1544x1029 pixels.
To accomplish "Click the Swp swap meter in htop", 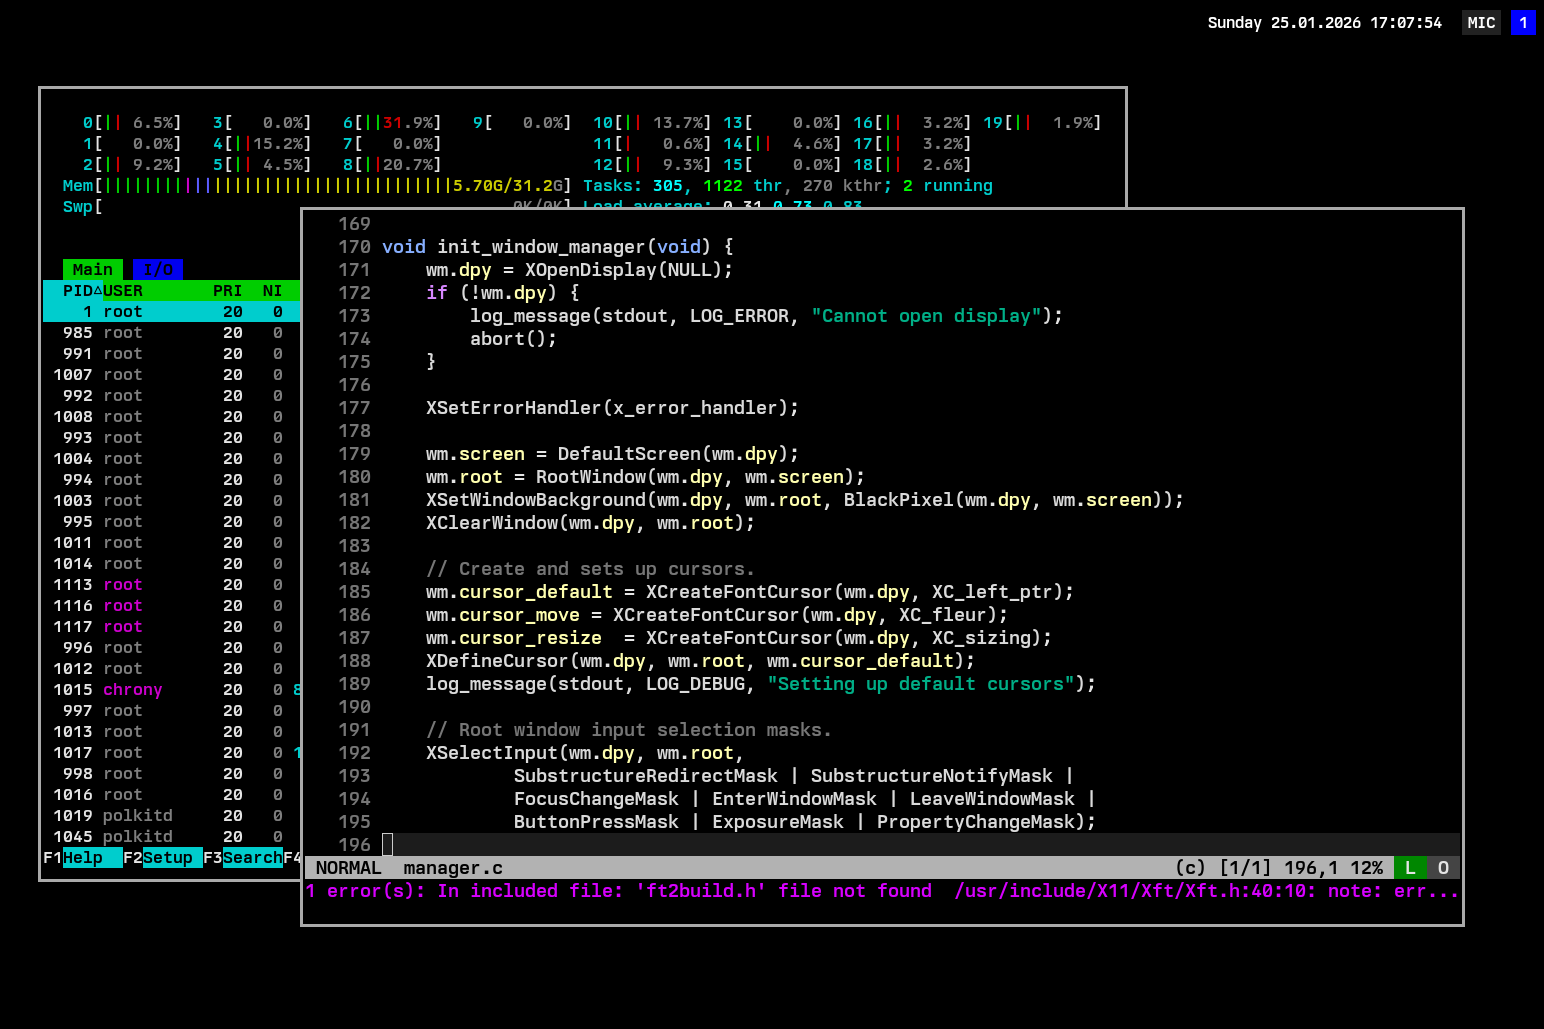I will click(x=82, y=207).
